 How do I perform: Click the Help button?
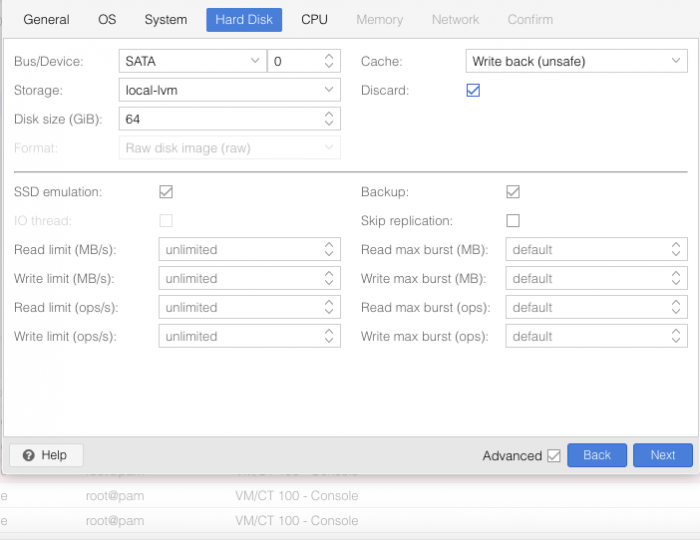click(x=46, y=455)
